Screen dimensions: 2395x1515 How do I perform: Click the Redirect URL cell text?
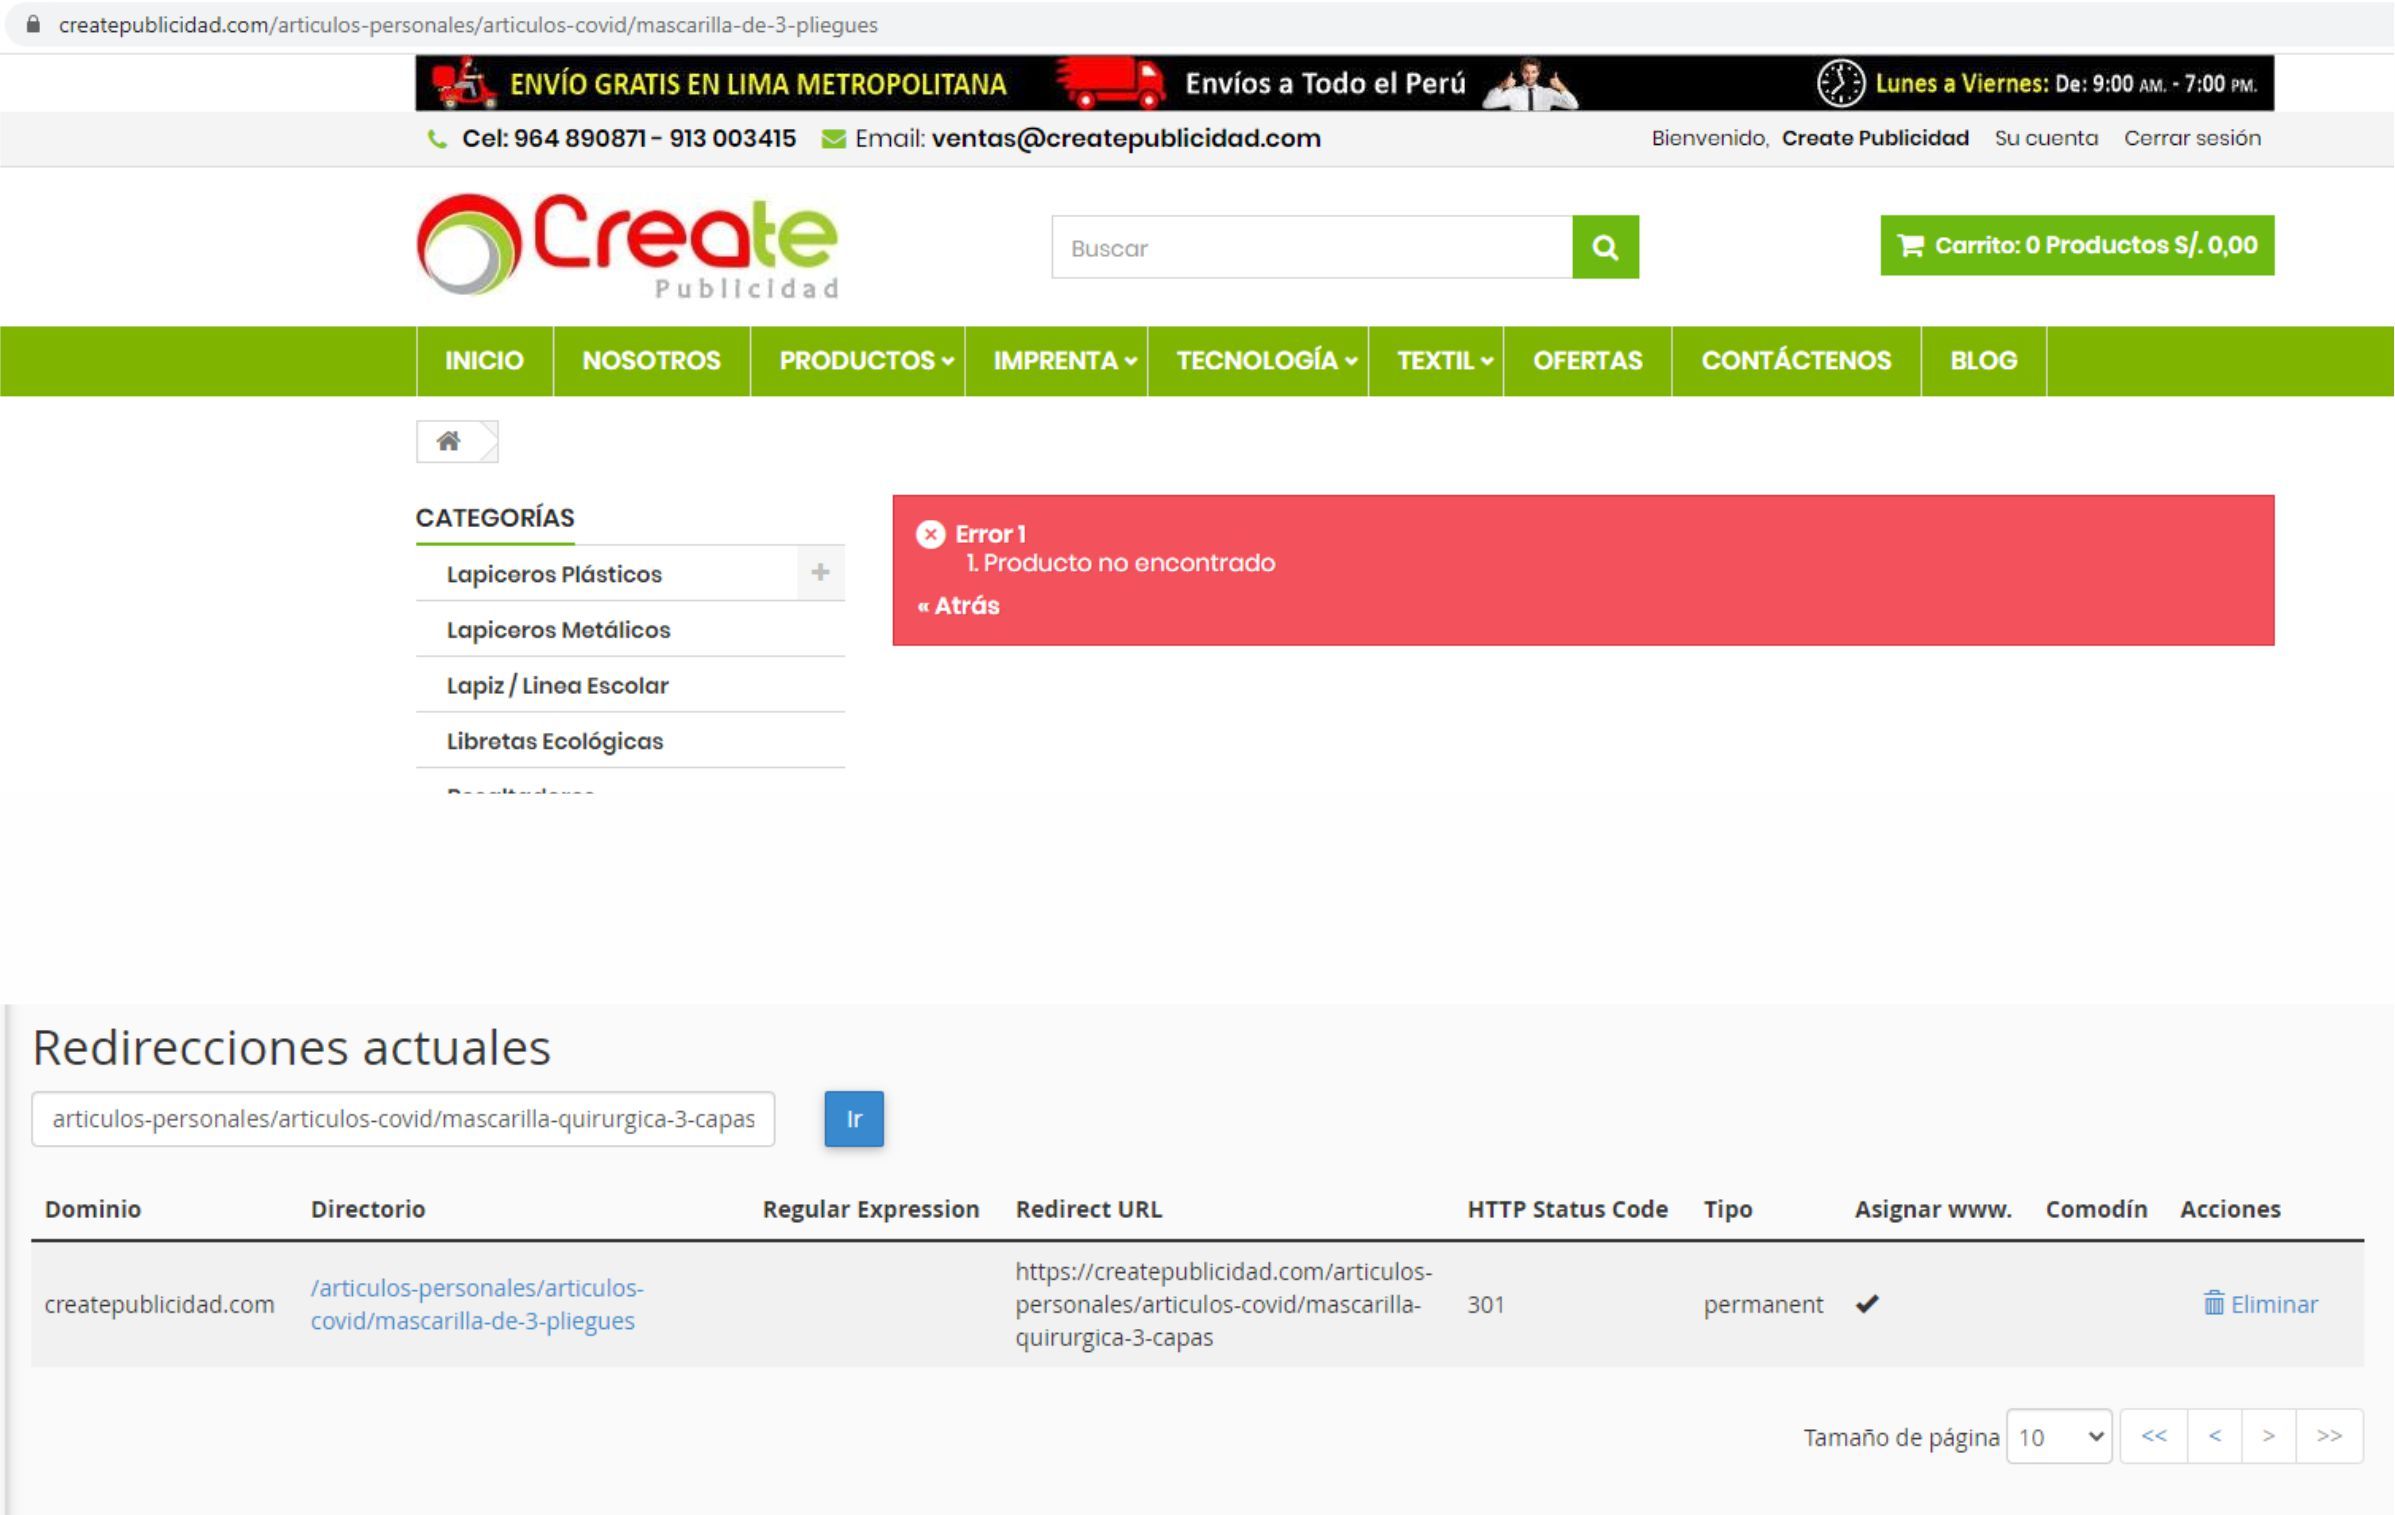(1223, 1304)
